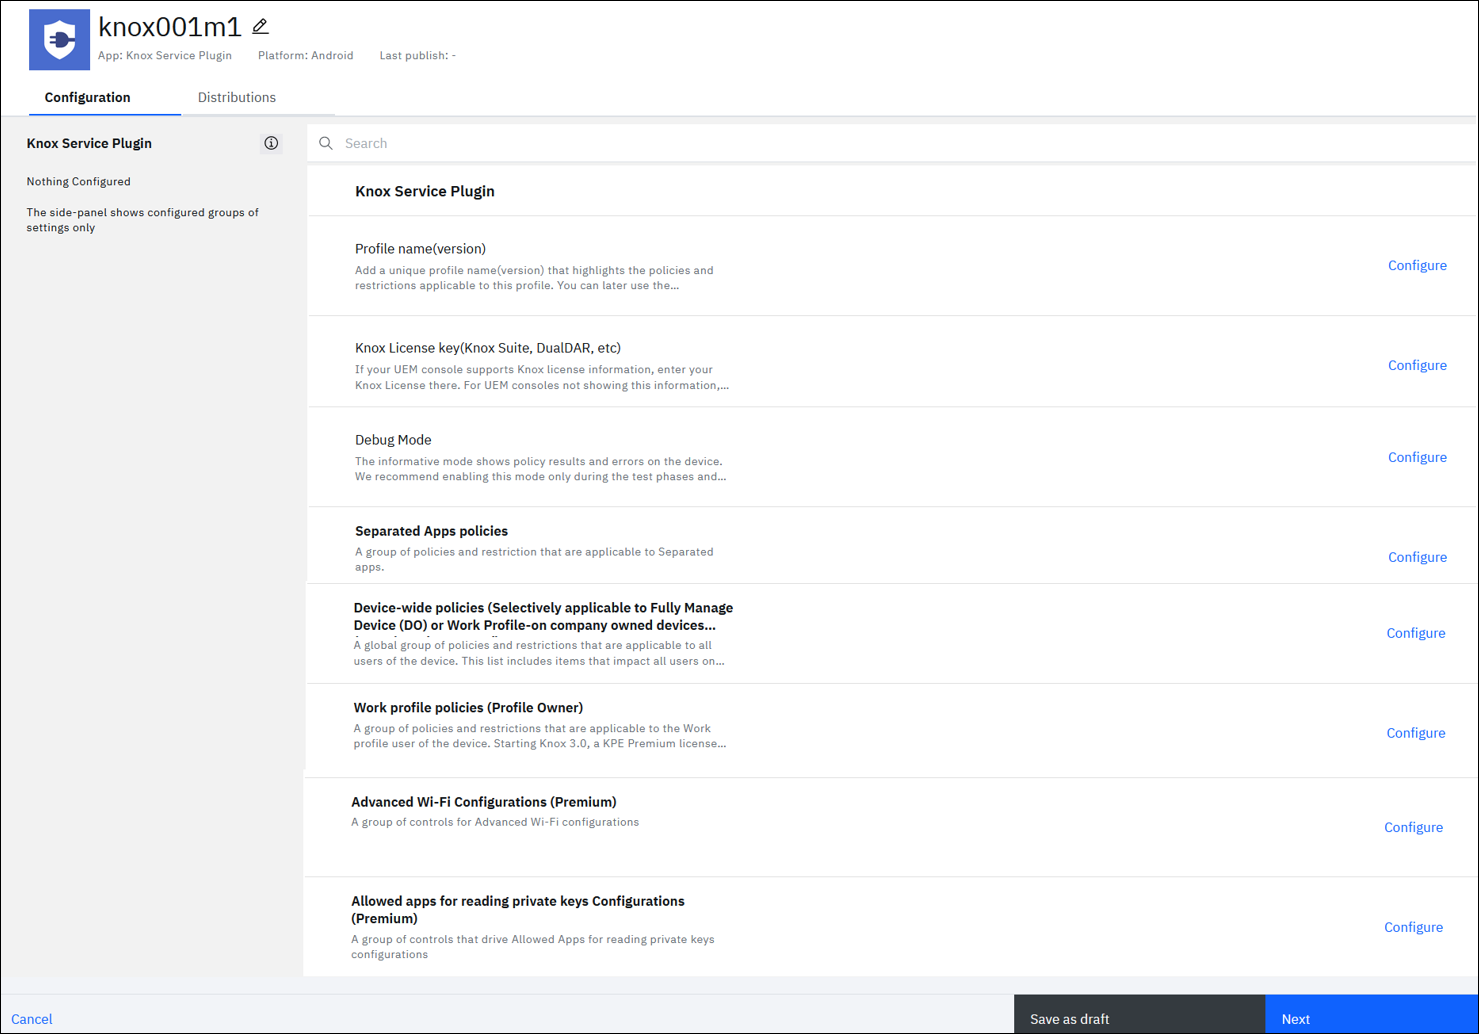Configure Profile name(version)
The height and width of the screenshot is (1034, 1479).
[1417, 265]
